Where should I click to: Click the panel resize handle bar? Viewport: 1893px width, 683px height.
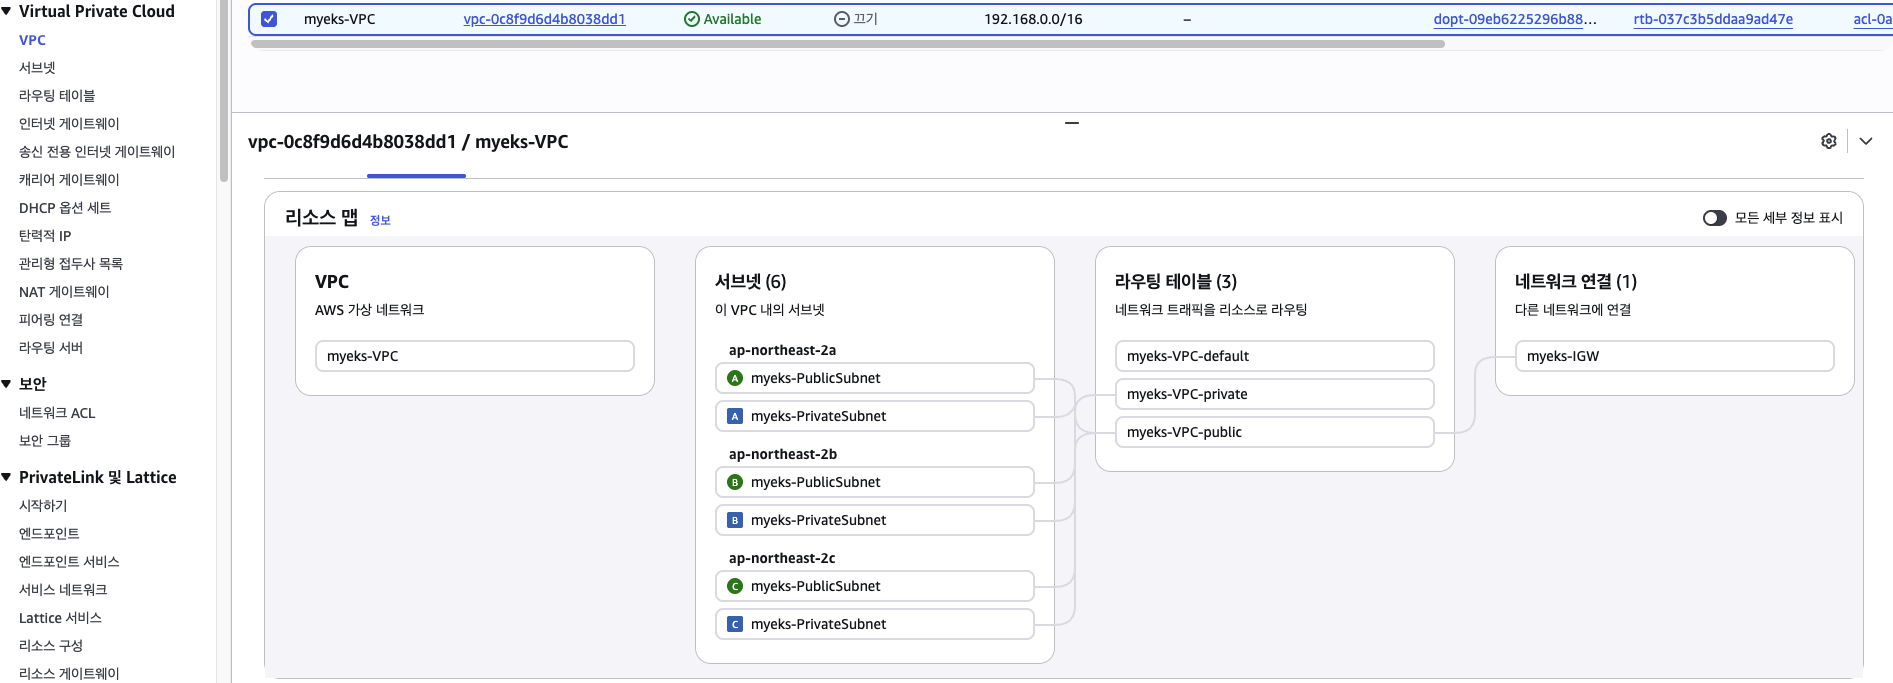(1072, 123)
